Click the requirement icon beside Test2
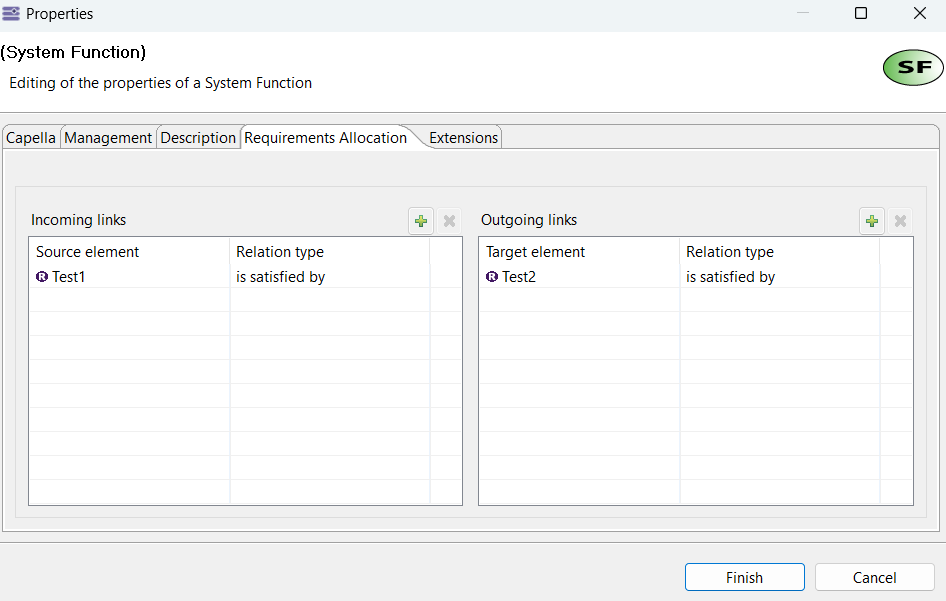946x601 pixels. [x=492, y=277]
